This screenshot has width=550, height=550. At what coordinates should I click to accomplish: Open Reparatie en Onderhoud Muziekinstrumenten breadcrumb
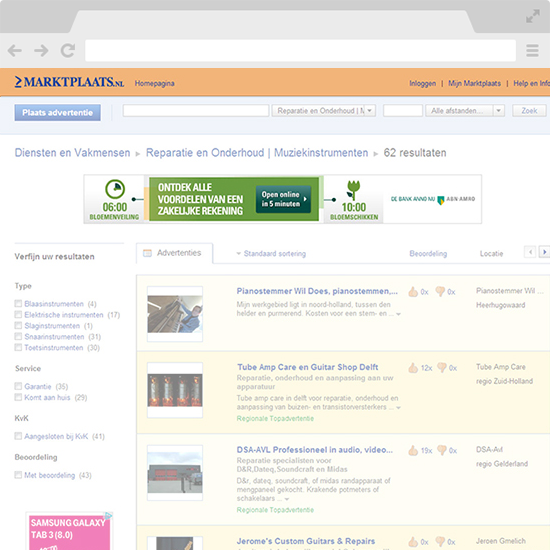tap(257, 153)
